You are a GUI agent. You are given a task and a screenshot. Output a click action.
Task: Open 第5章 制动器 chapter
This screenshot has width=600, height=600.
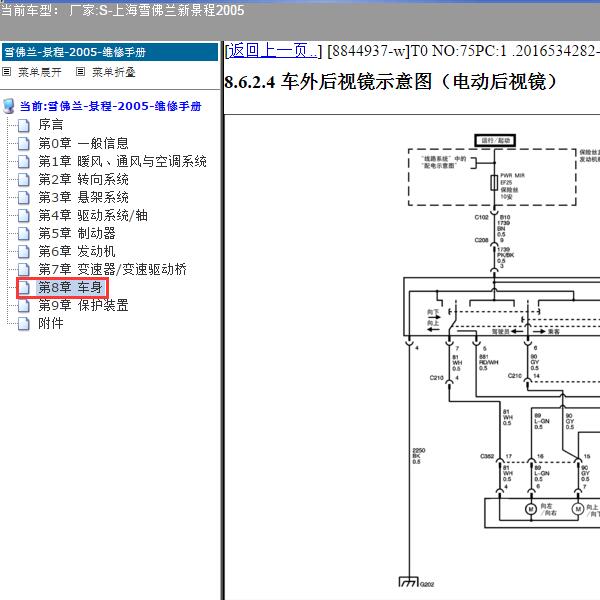coord(77,233)
